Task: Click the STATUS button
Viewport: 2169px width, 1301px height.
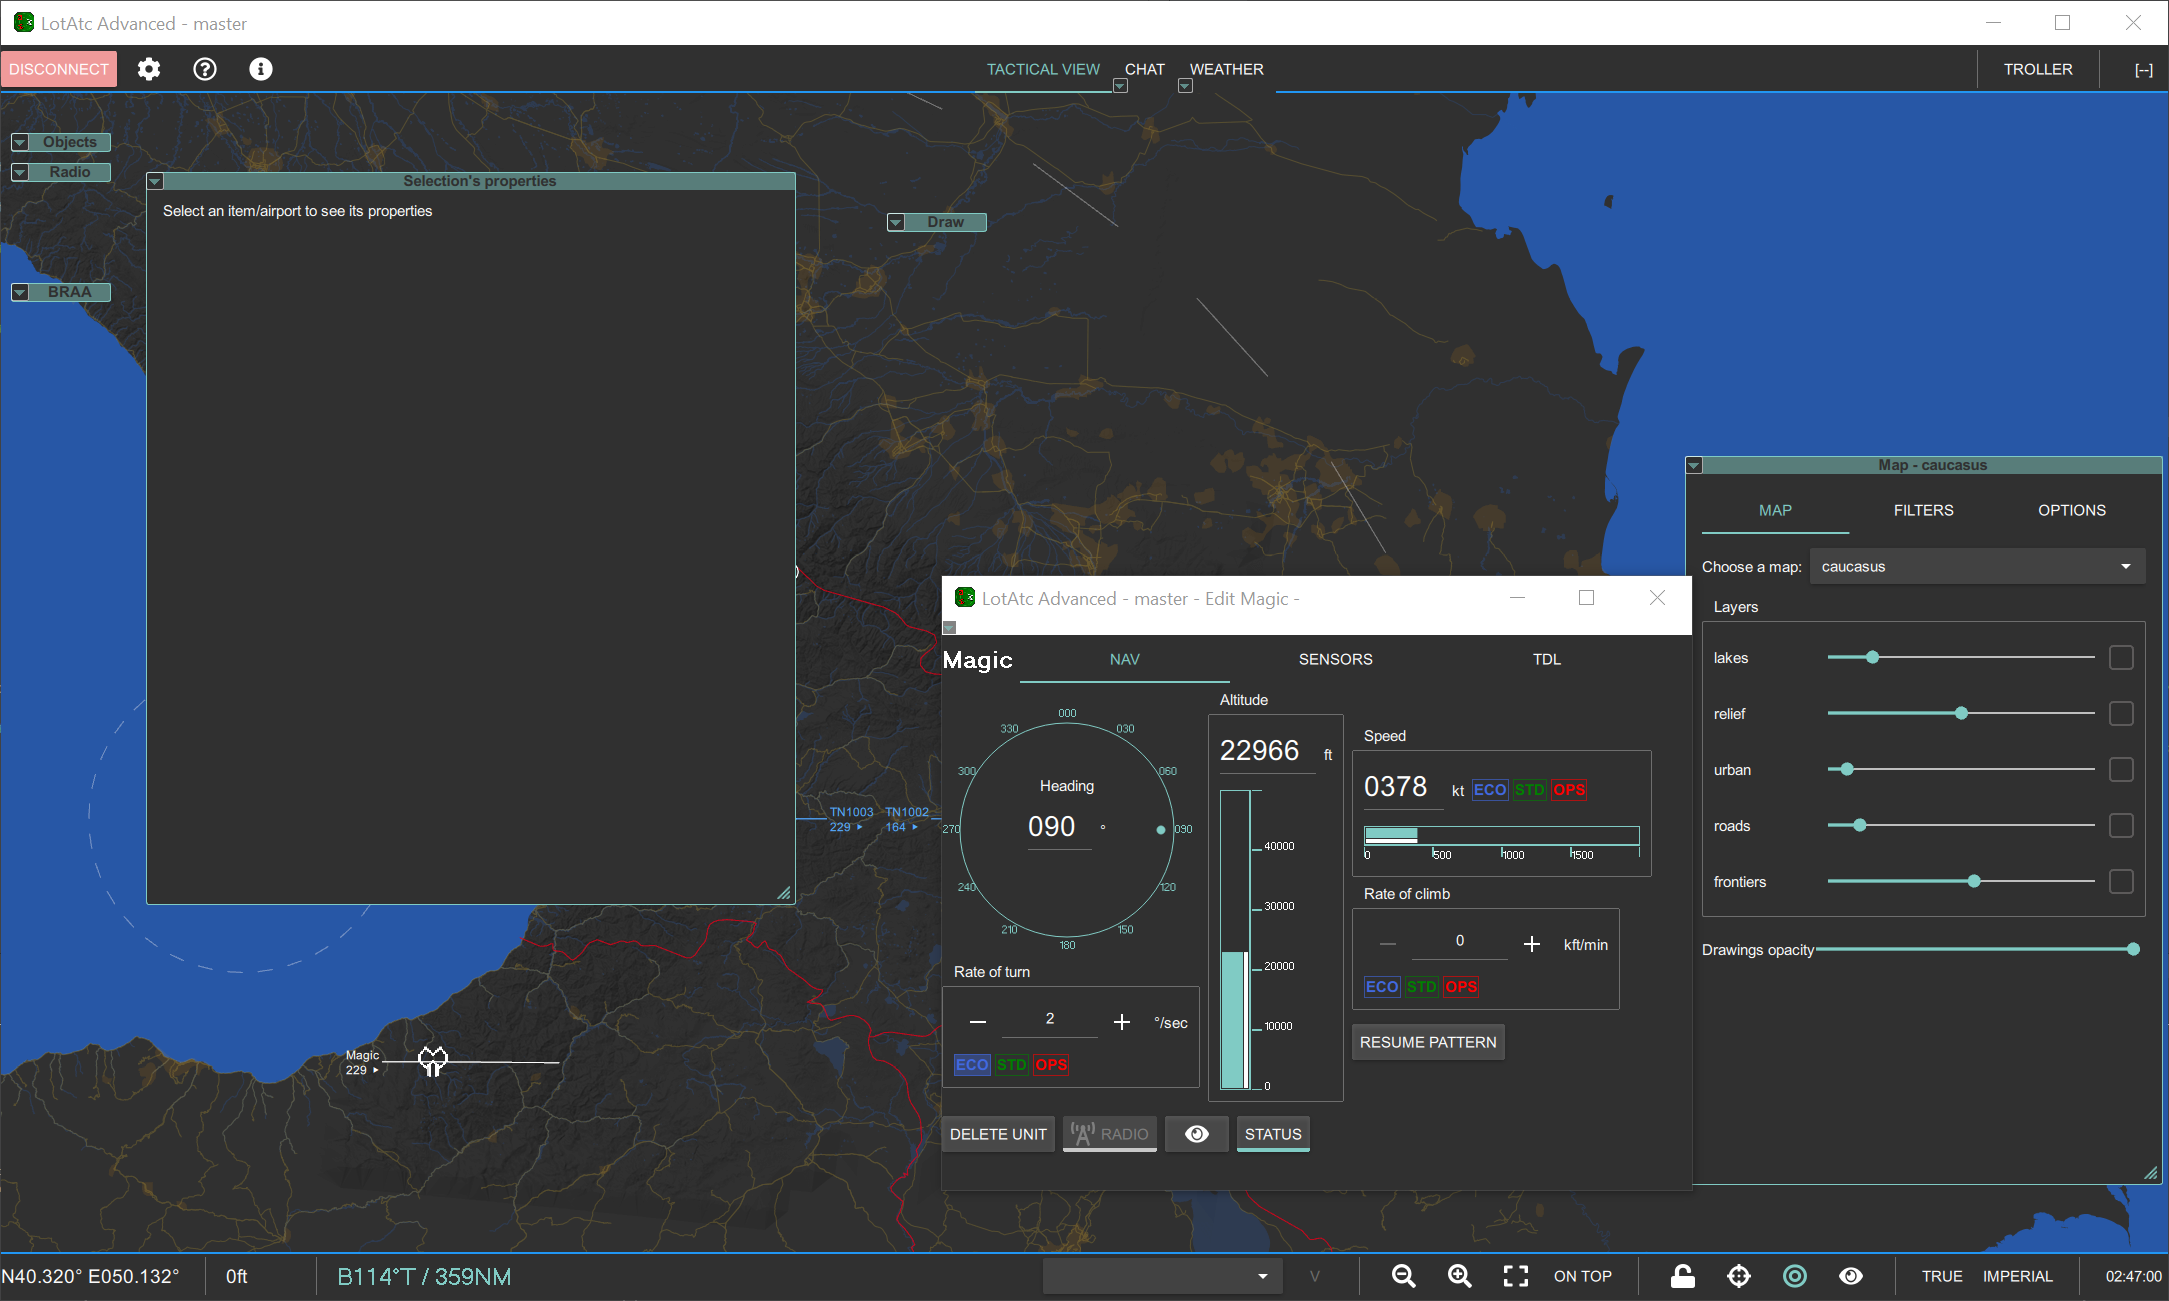Action: pyautogui.click(x=1273, y=1134)
